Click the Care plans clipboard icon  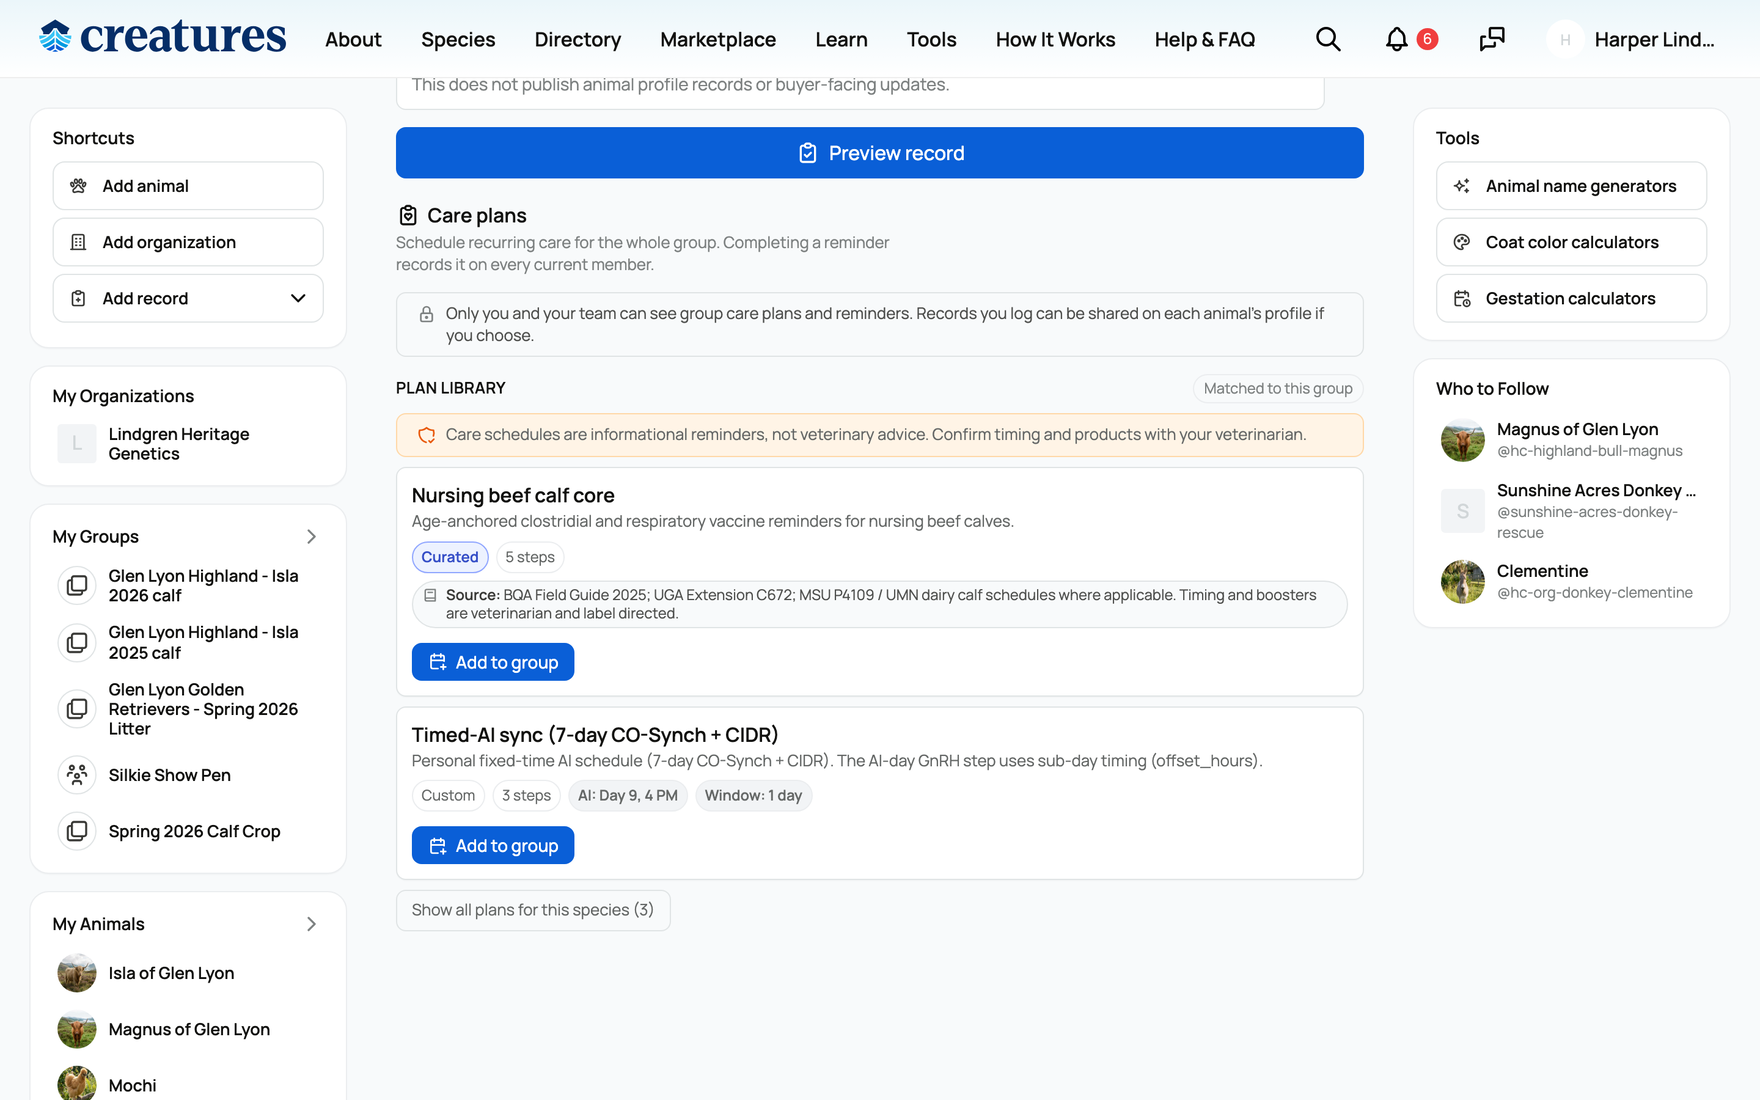[x=408, y=215]
